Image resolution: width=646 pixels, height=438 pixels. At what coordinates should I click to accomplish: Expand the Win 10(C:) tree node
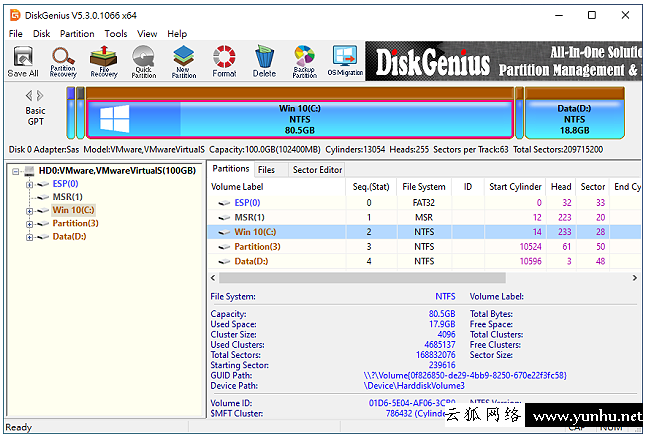coord(29,211)
